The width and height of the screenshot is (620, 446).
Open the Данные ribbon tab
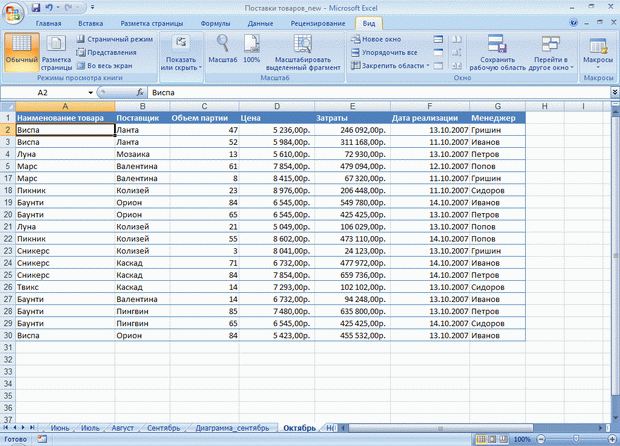pos(260,23)
